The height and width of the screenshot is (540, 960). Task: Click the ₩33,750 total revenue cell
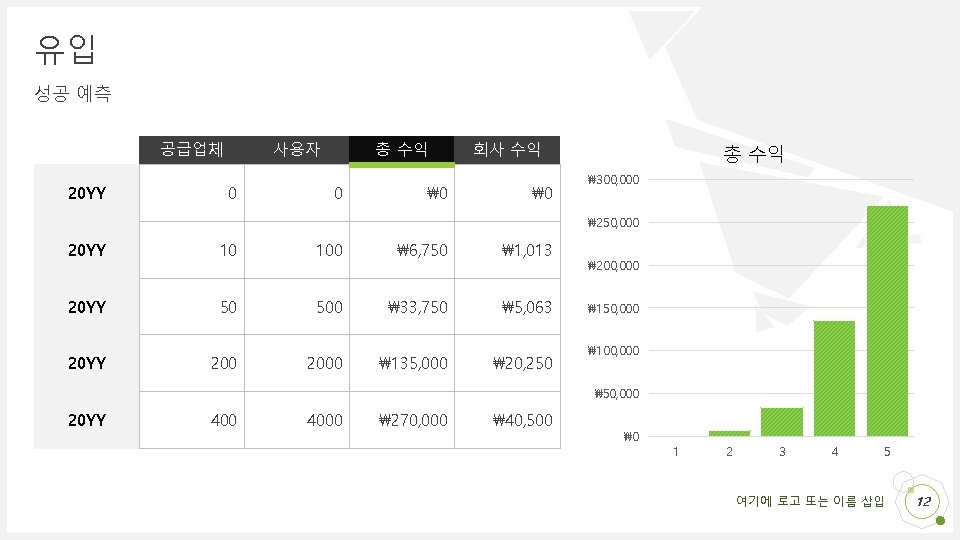tap(402, 307)
